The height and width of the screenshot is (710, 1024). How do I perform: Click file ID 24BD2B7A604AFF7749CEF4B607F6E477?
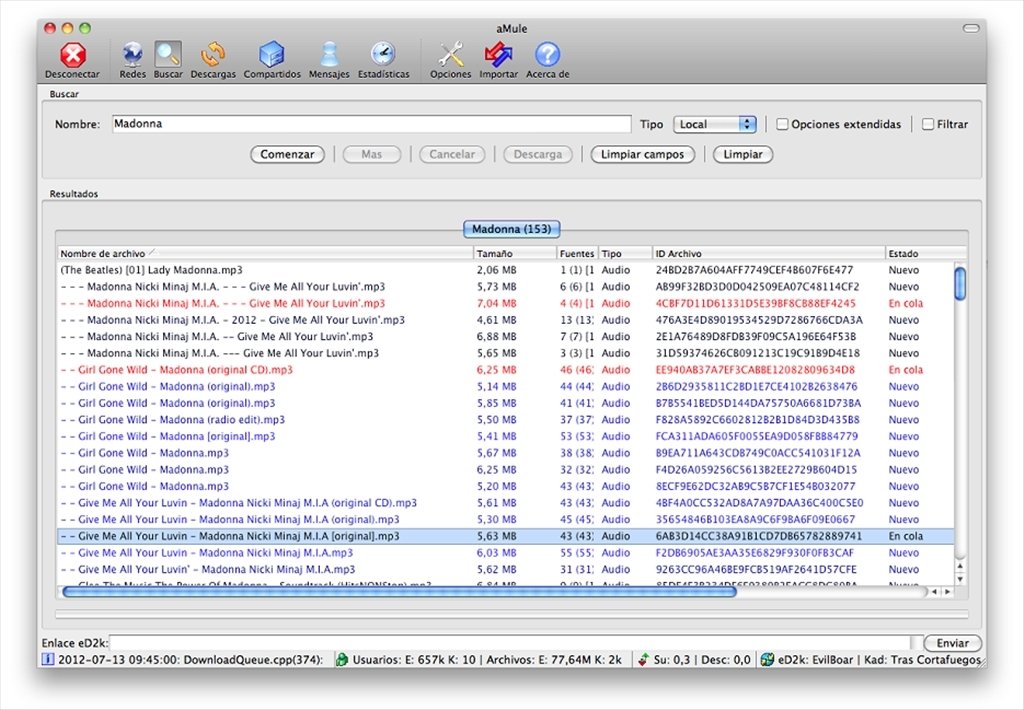point(754,270)
